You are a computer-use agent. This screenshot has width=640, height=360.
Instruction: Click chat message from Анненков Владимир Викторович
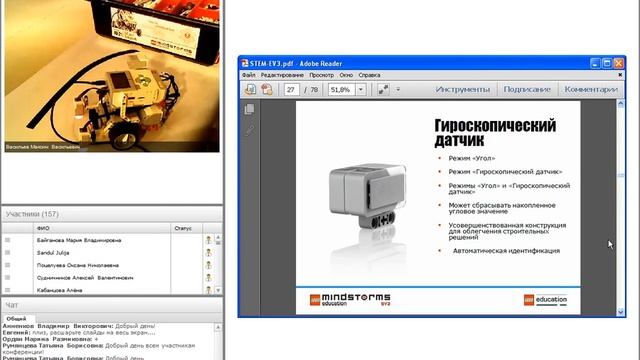[79, 326]
